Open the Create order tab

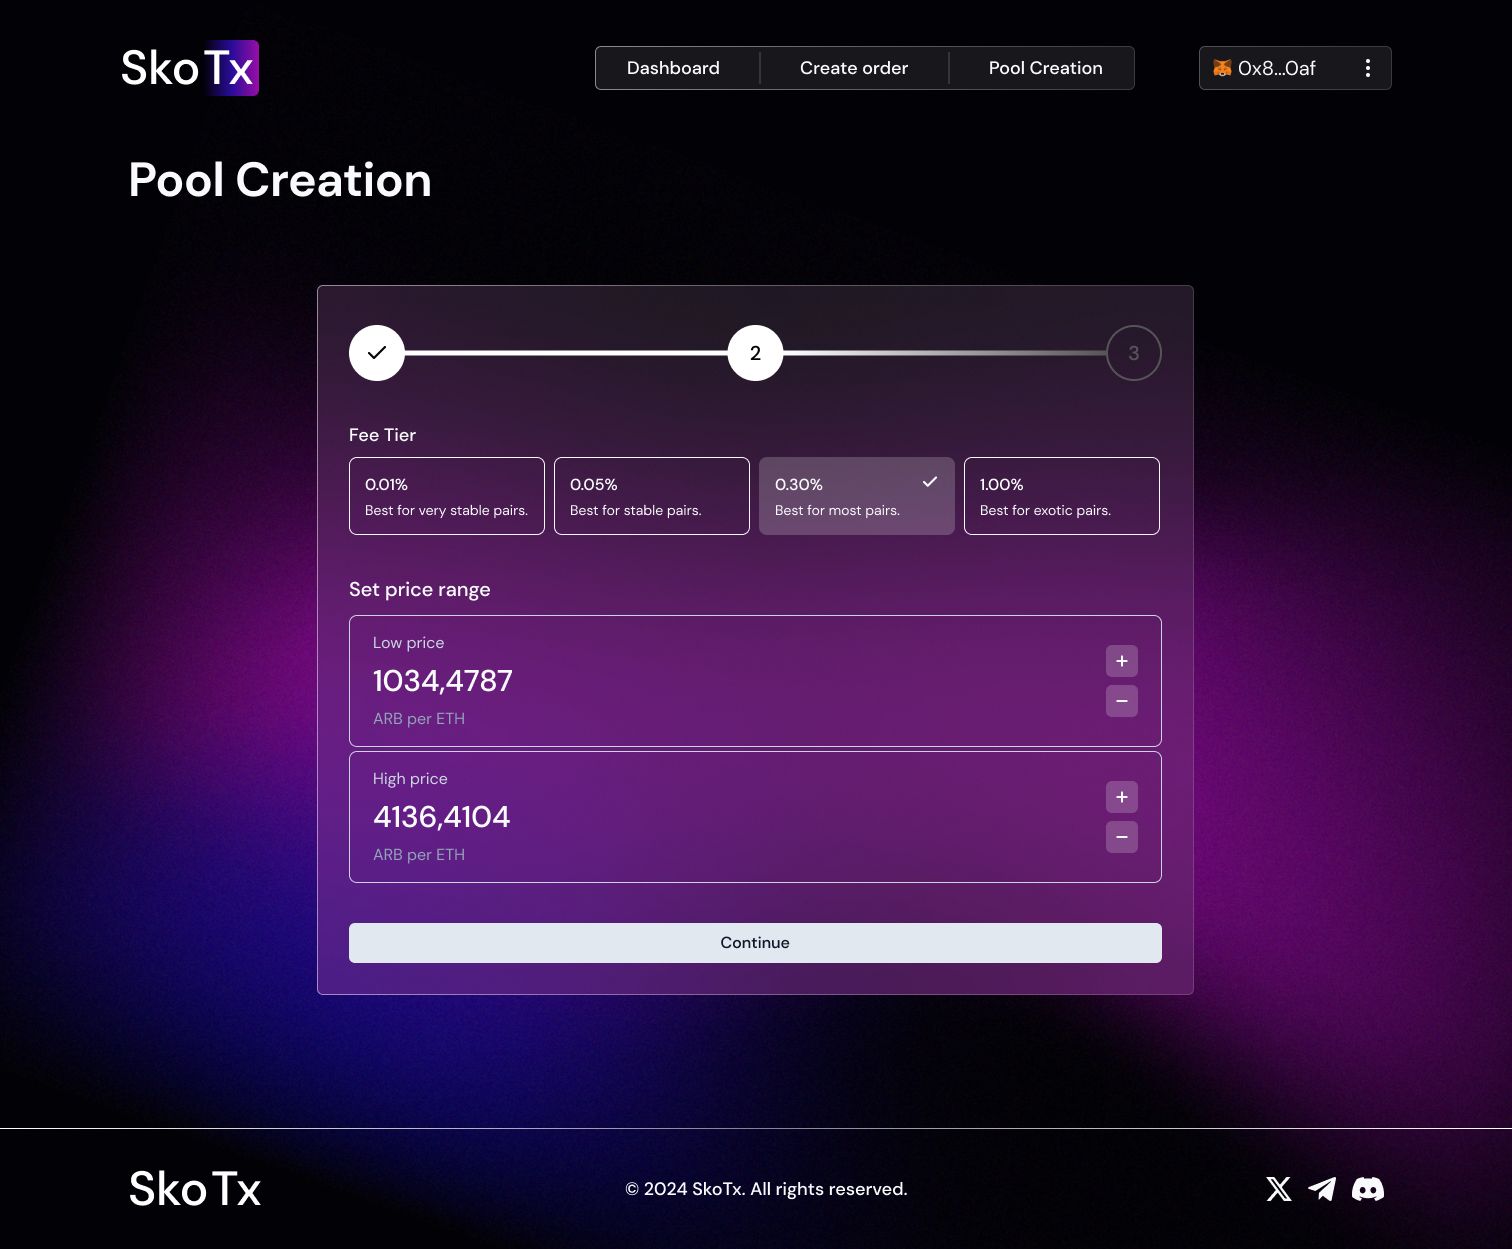pos(854,68)
